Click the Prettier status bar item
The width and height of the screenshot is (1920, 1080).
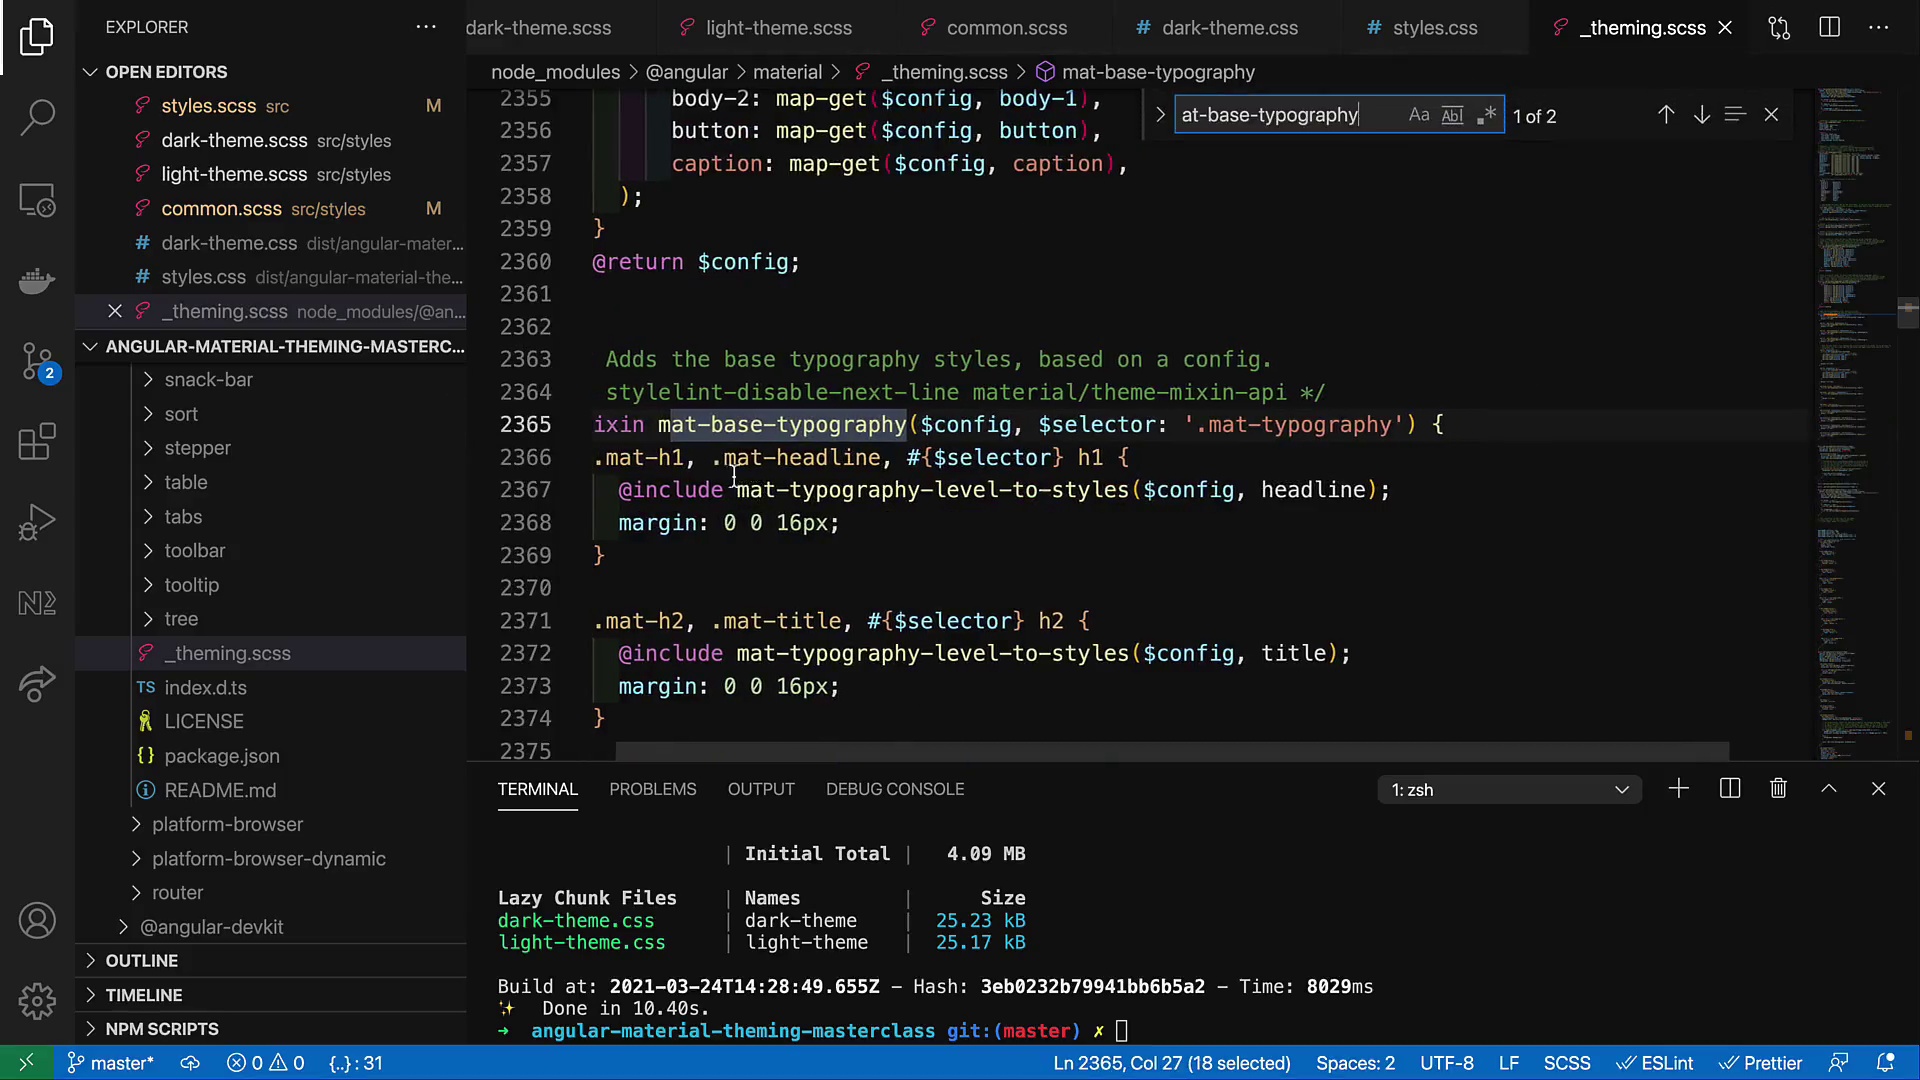pyautogui.click(x=1761, y=1063)
